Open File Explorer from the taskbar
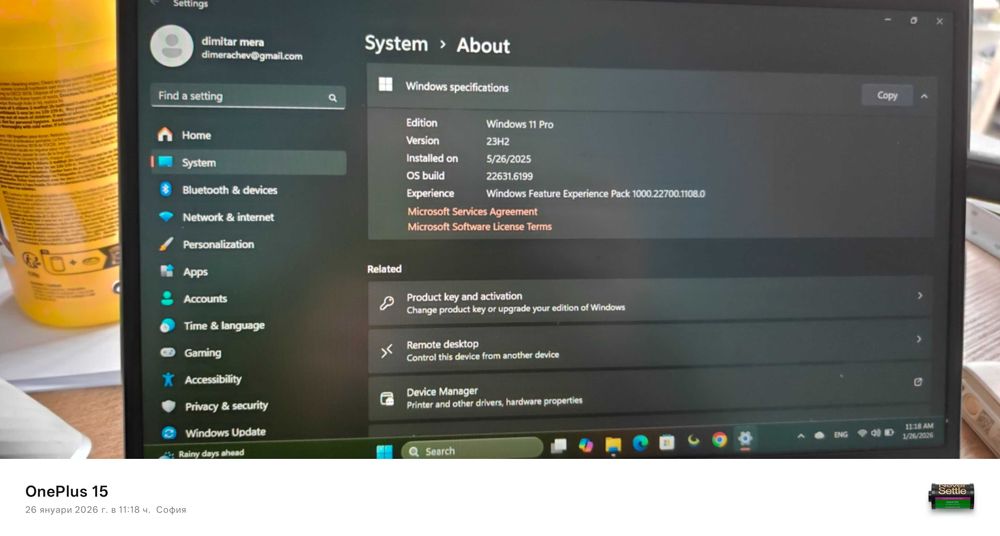The width and height of the screenshot is (1000, 536). click(613, 445)
